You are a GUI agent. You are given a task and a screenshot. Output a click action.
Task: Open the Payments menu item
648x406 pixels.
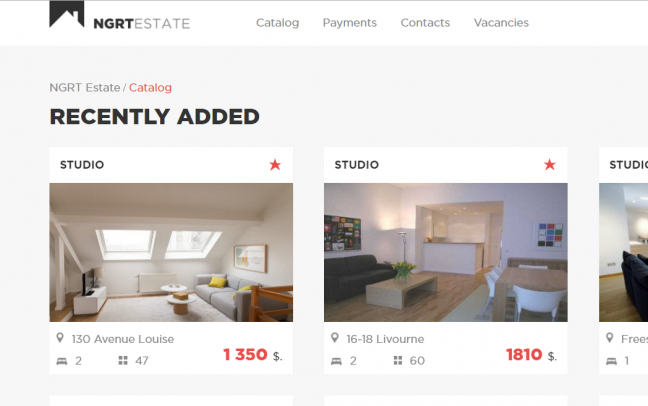[349, 23]
